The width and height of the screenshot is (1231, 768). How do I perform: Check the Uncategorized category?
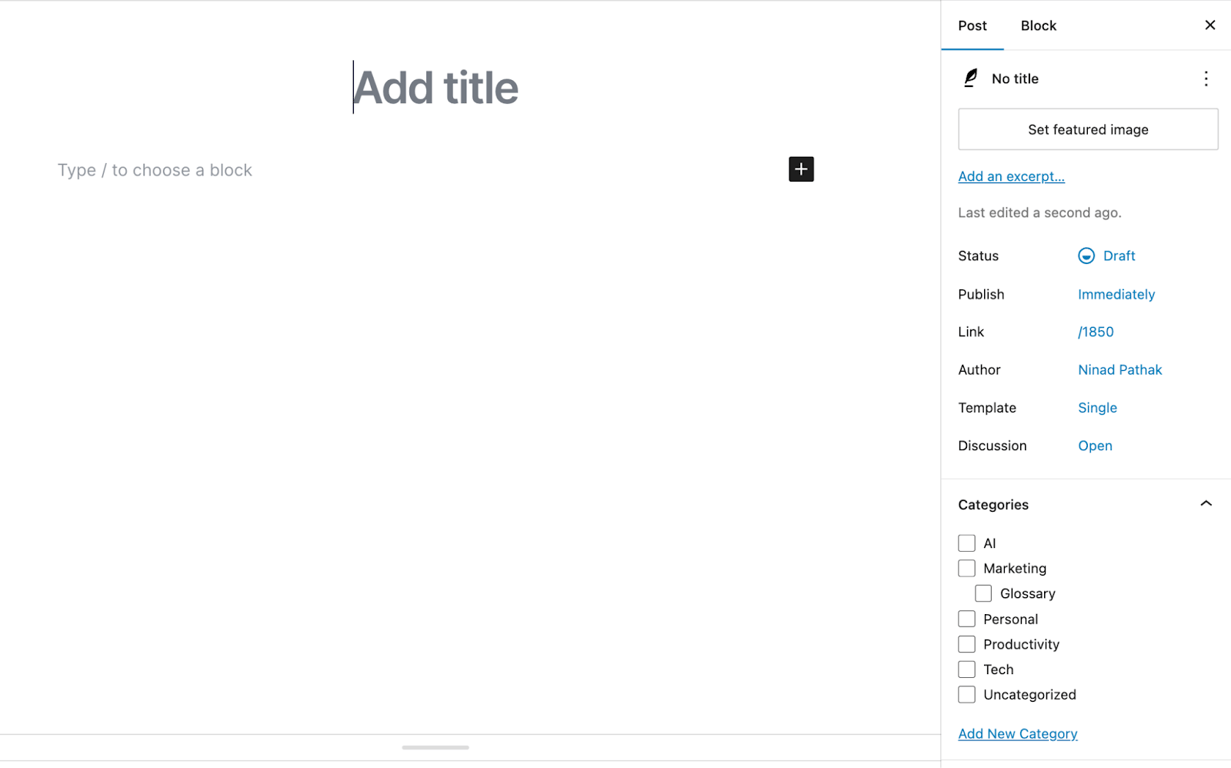[966, 694]
